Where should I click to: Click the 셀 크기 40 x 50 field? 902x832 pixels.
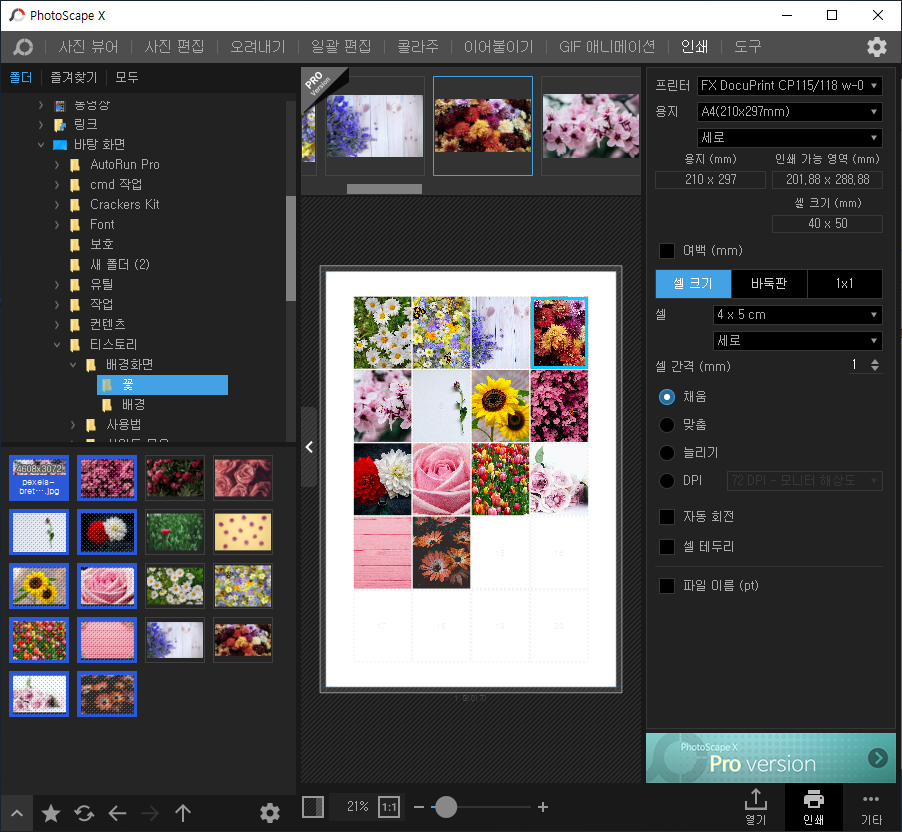coord(827,224)
